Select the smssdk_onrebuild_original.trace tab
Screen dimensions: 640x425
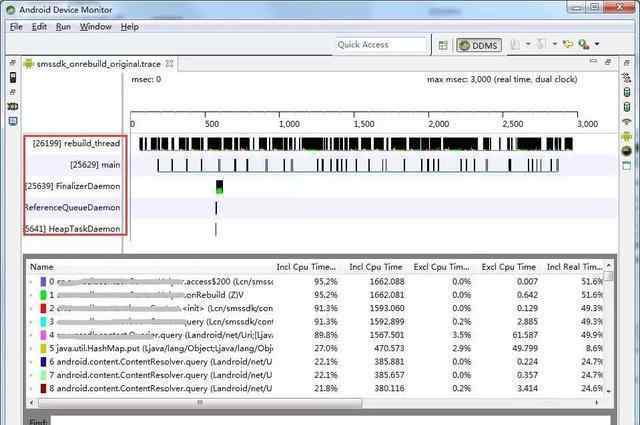[x=98, y=64]
